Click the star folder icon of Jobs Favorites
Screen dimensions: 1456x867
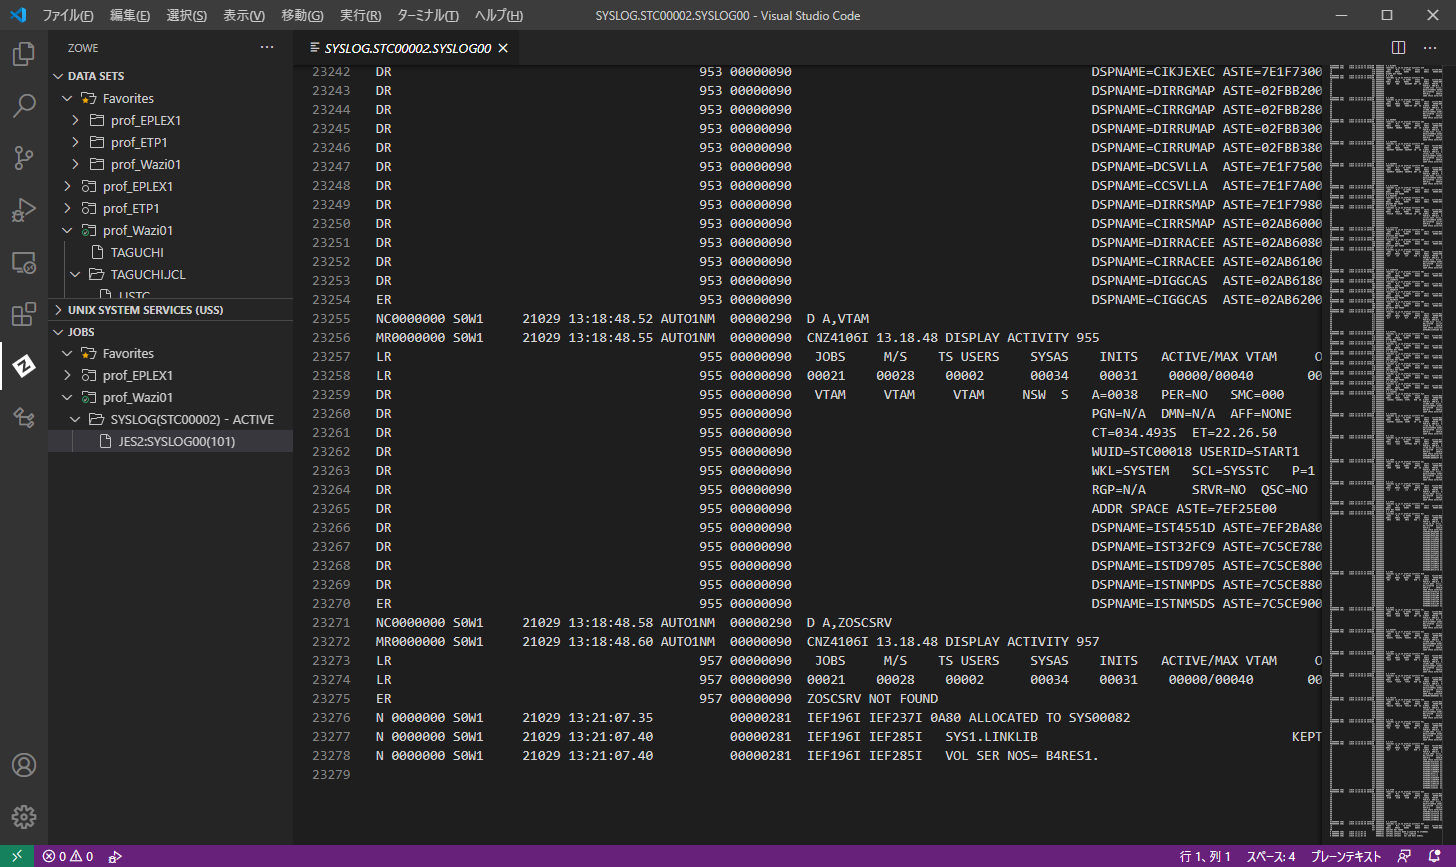point(89,353)
